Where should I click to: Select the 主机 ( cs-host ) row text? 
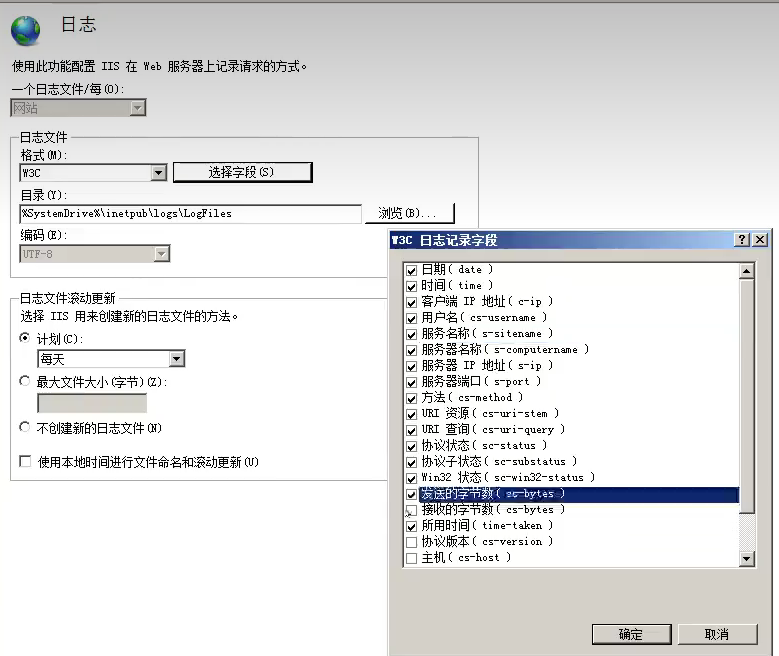click(466, 558)
